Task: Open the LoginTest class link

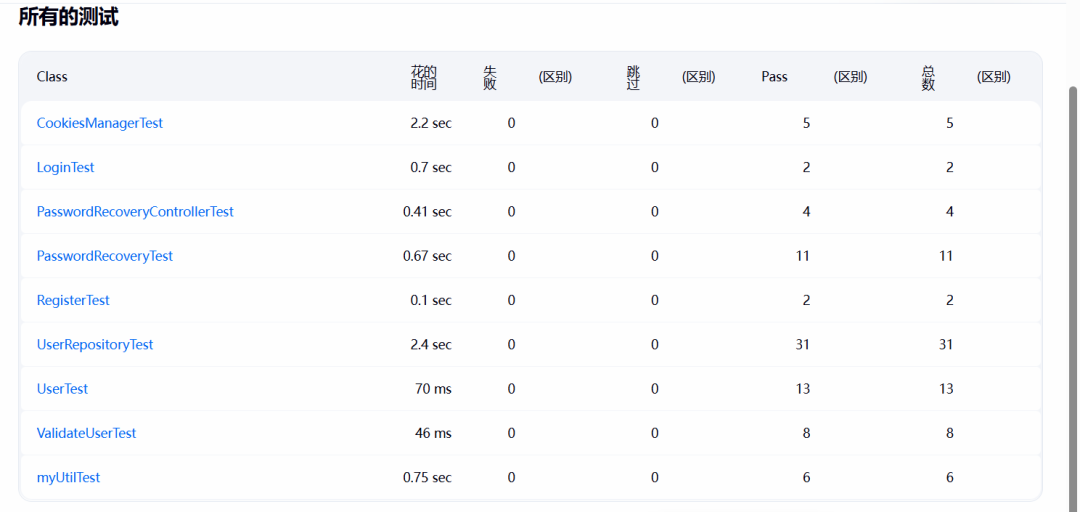Action: [65, 167]
